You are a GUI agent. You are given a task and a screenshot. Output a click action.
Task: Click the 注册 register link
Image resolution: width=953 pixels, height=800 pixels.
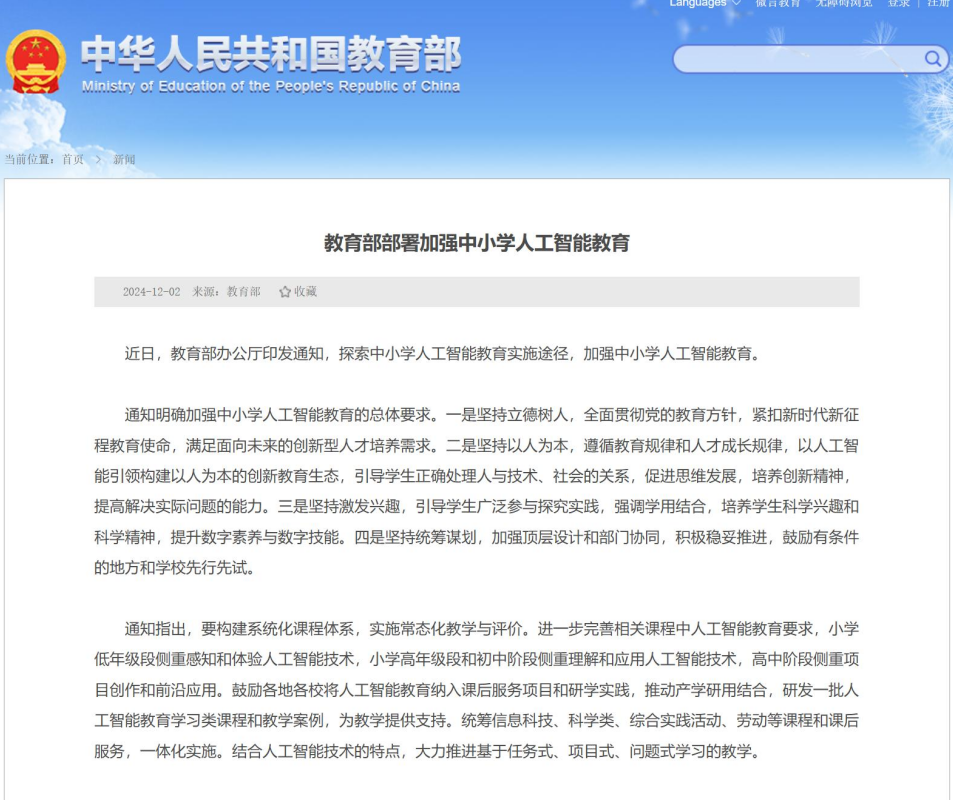pyautogui.click(x=940, y=4)
